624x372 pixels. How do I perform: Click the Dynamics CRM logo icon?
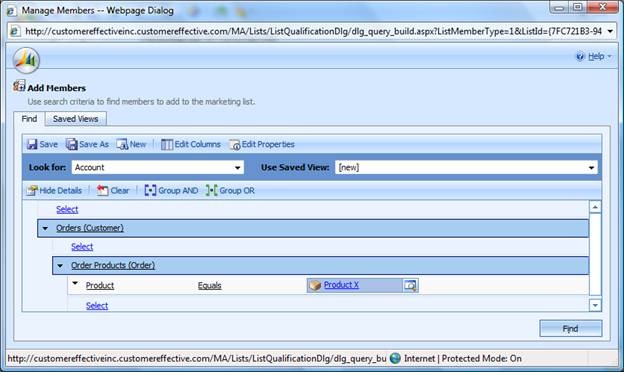(x=26, y=60)
